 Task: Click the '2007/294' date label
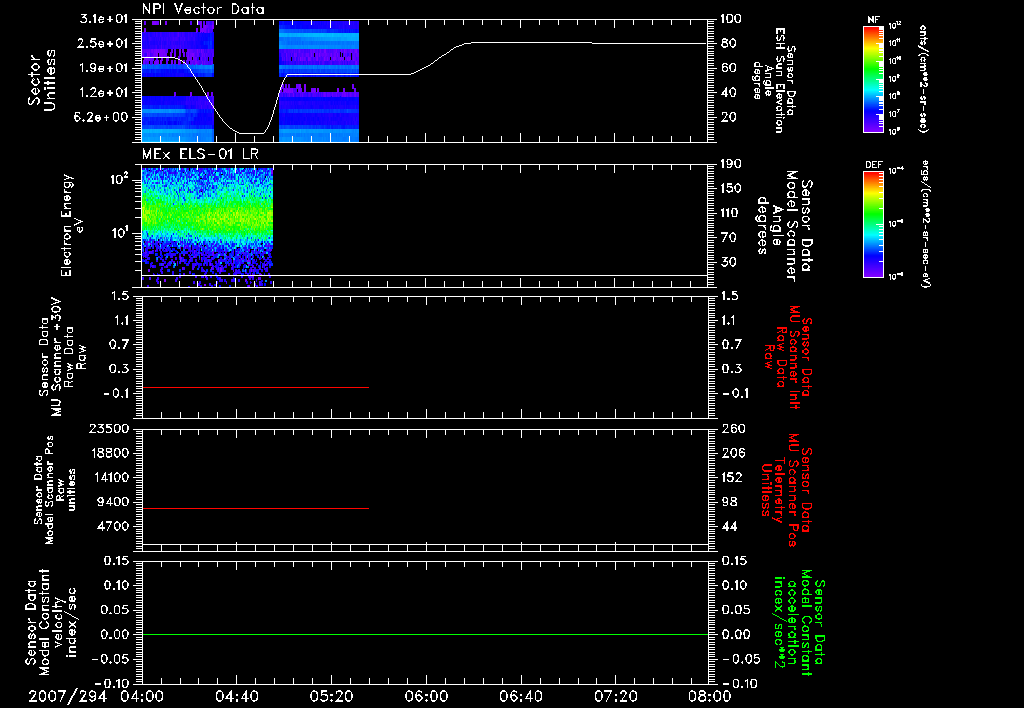(67, 696)
